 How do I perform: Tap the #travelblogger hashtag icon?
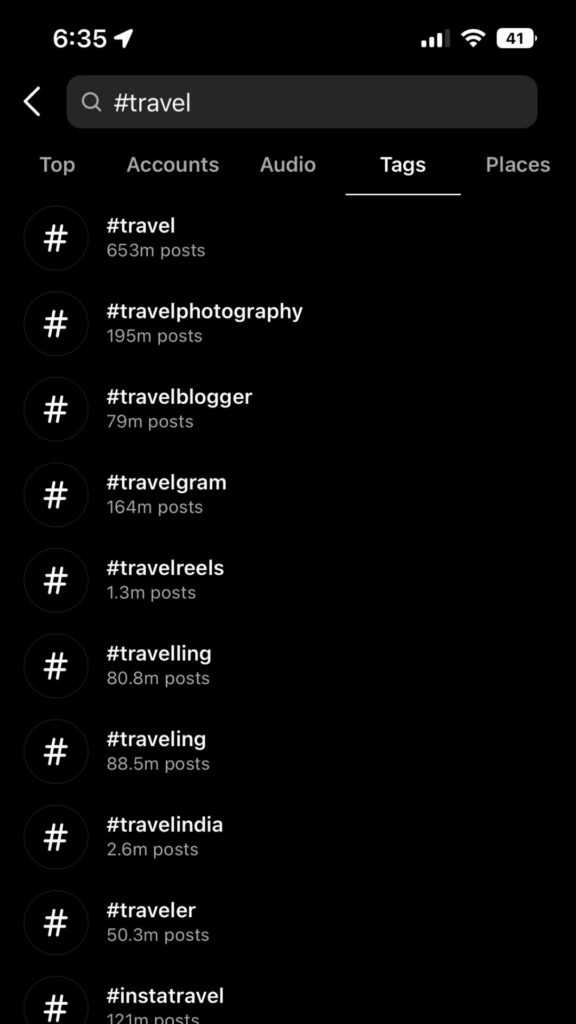tap(56, 409)
